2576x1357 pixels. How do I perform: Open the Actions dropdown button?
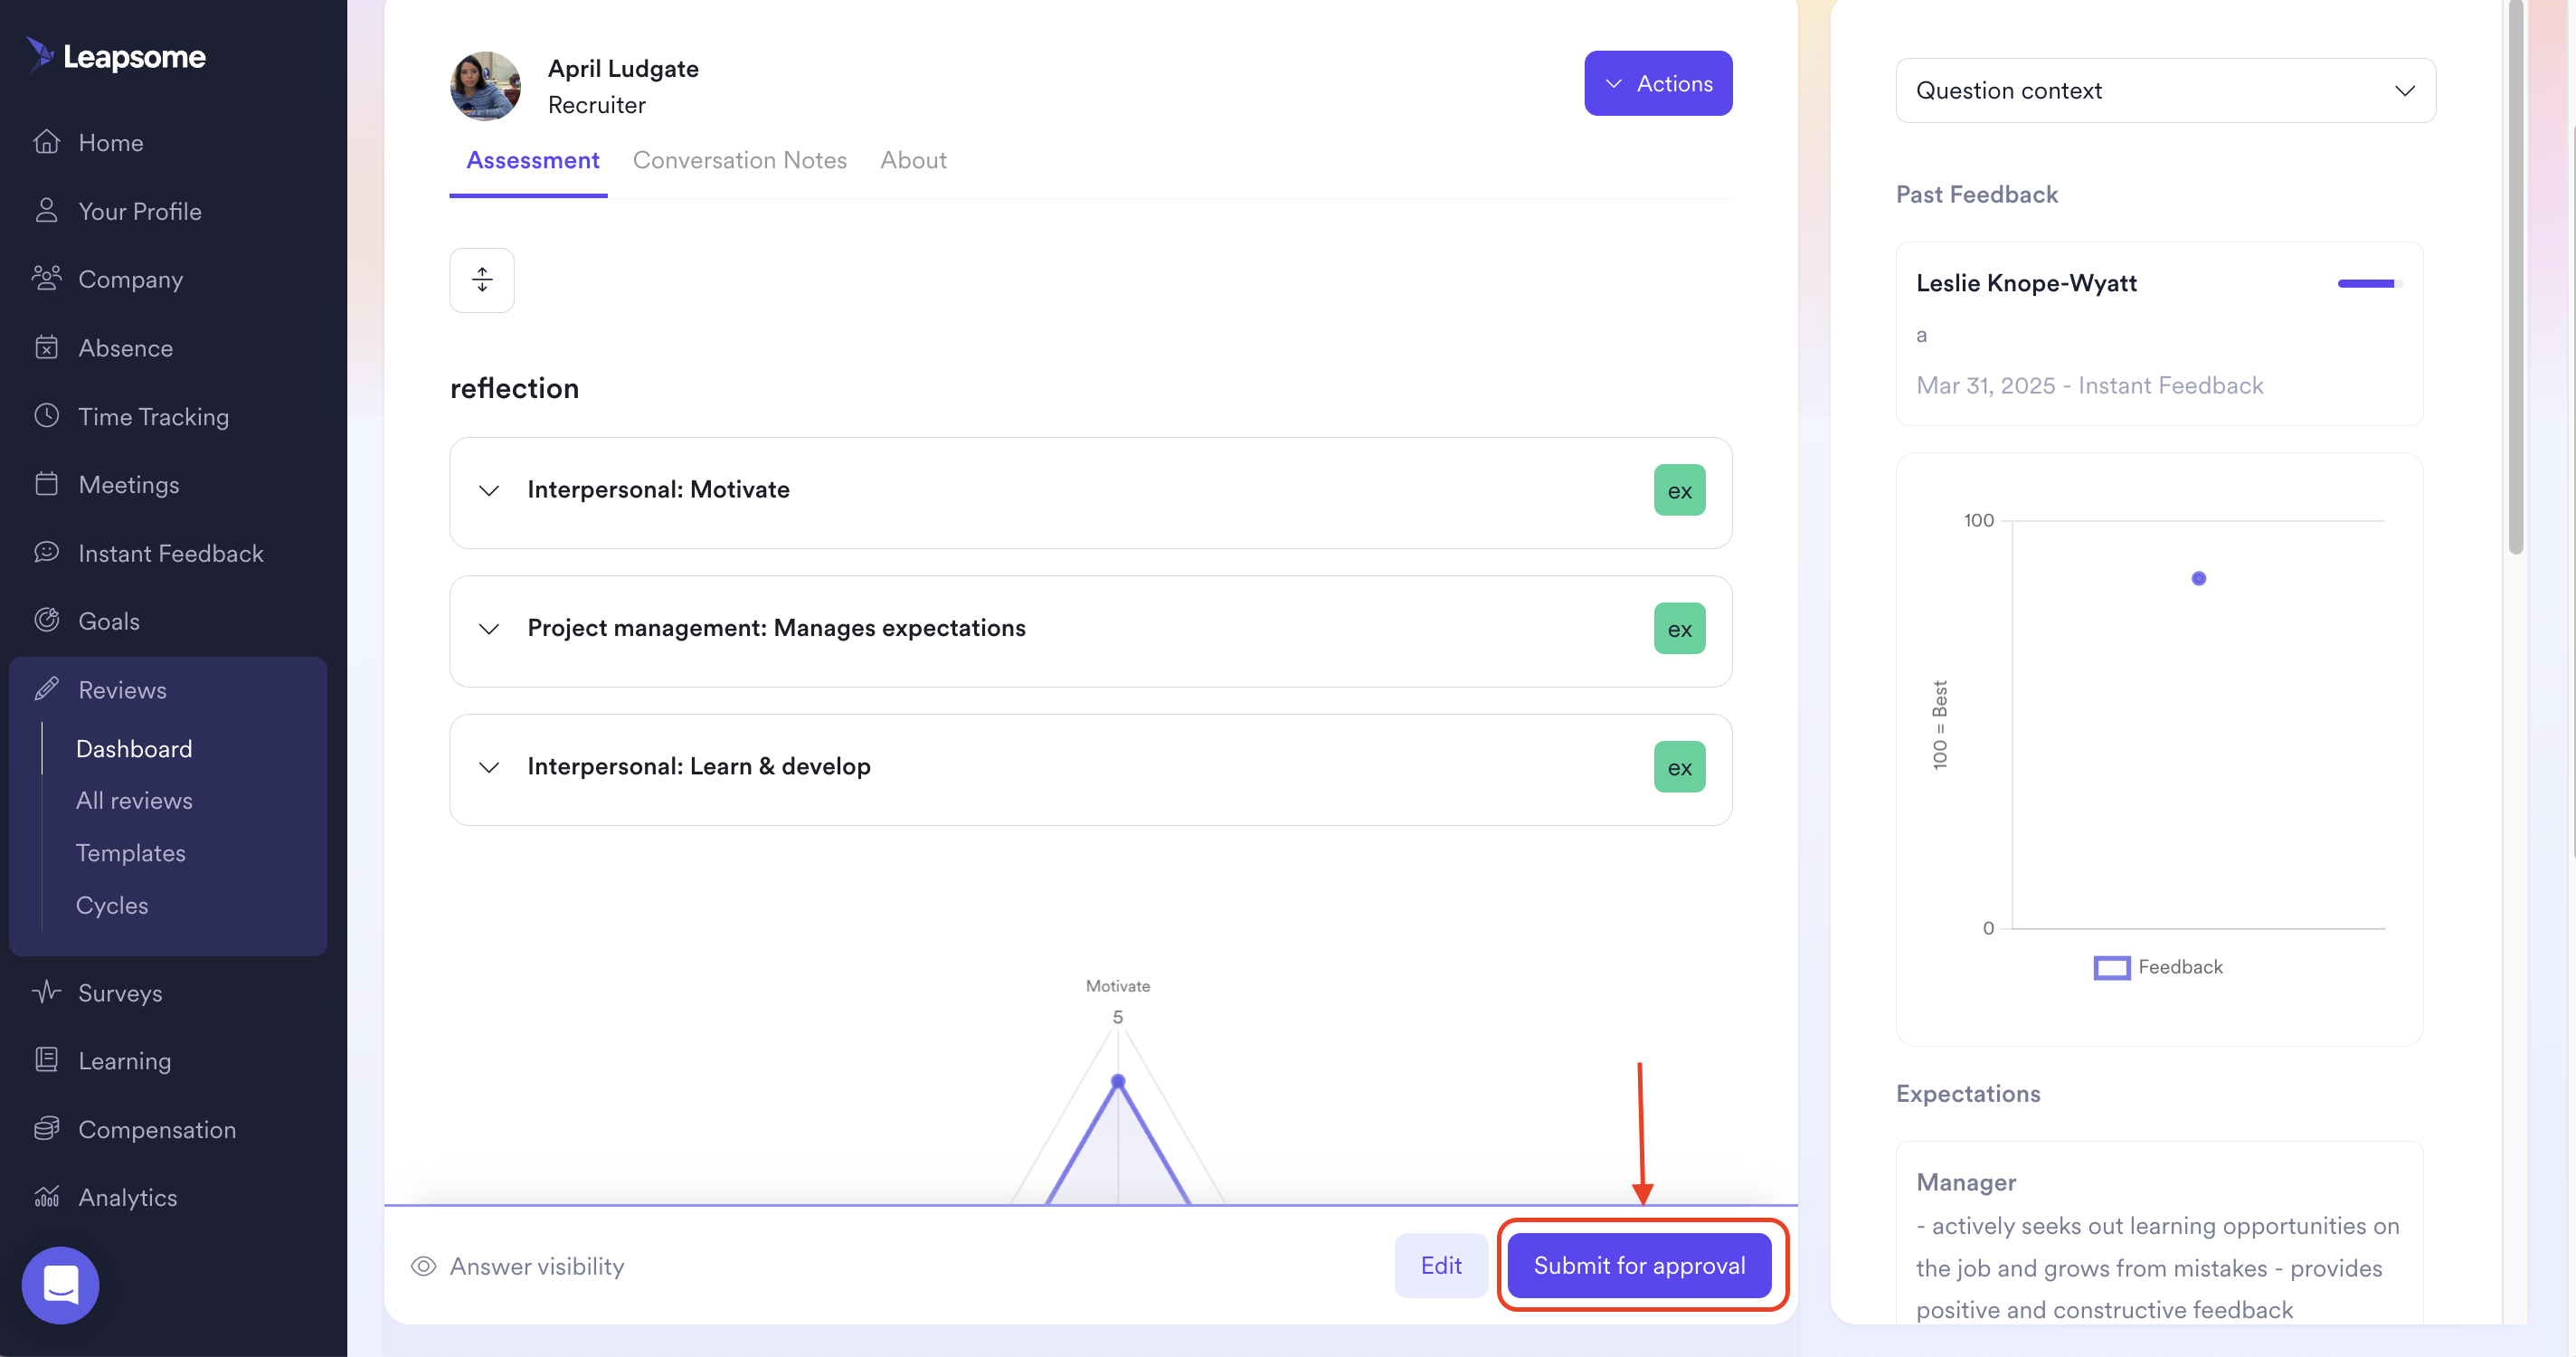[x=1658, y=83]
